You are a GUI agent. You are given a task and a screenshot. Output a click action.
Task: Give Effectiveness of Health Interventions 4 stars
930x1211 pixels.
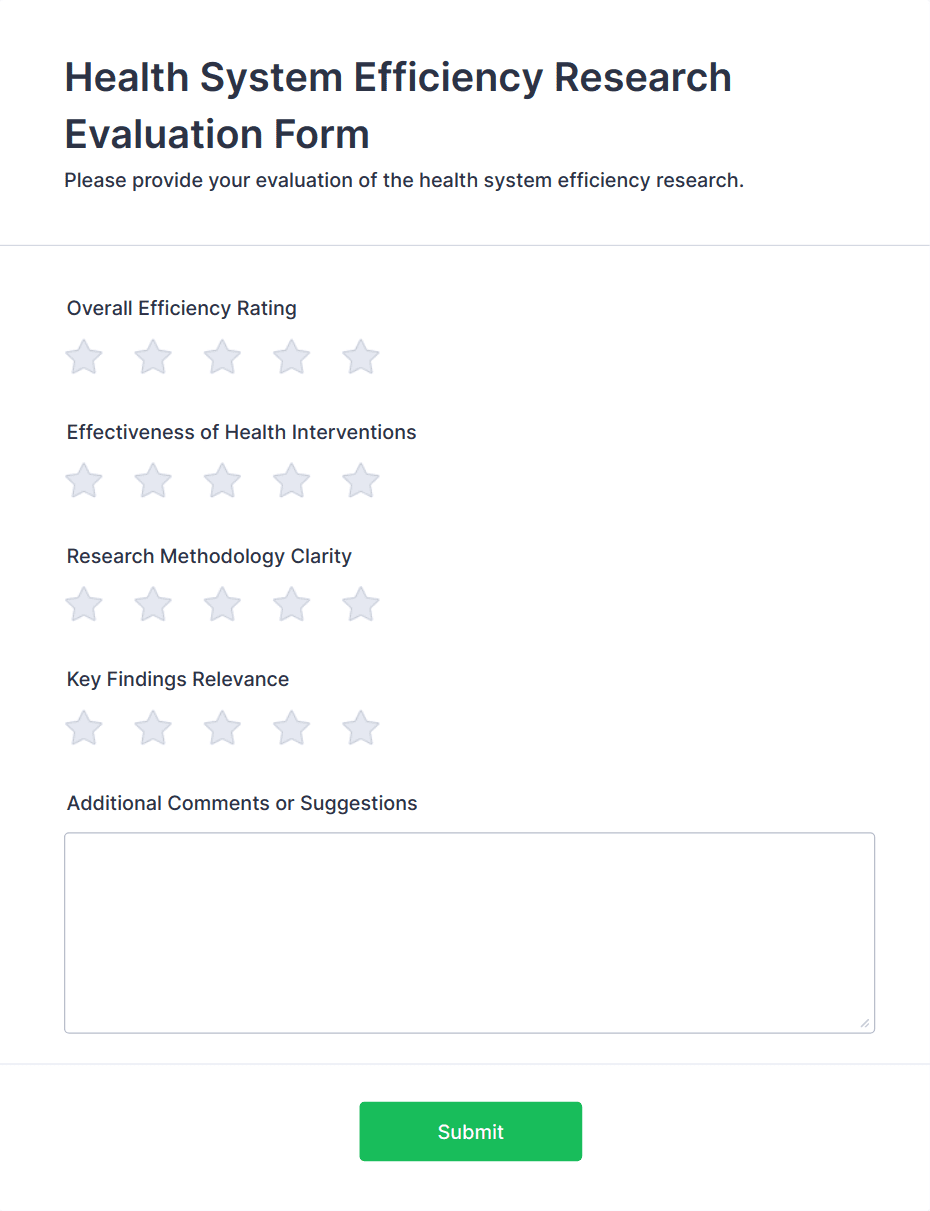point(291,480)
